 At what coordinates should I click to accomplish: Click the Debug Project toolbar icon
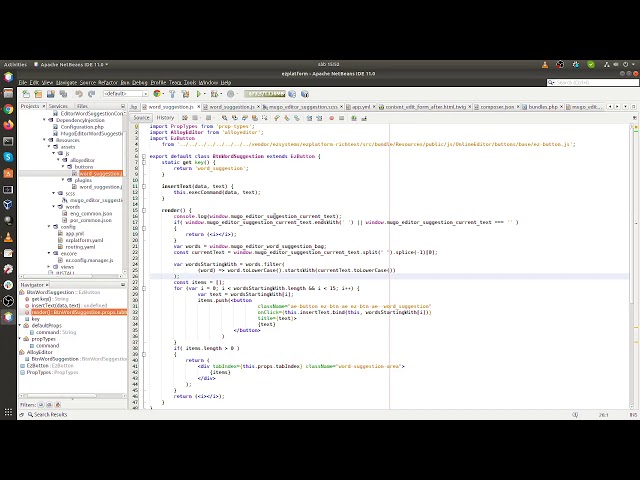[x=214, y=94]
